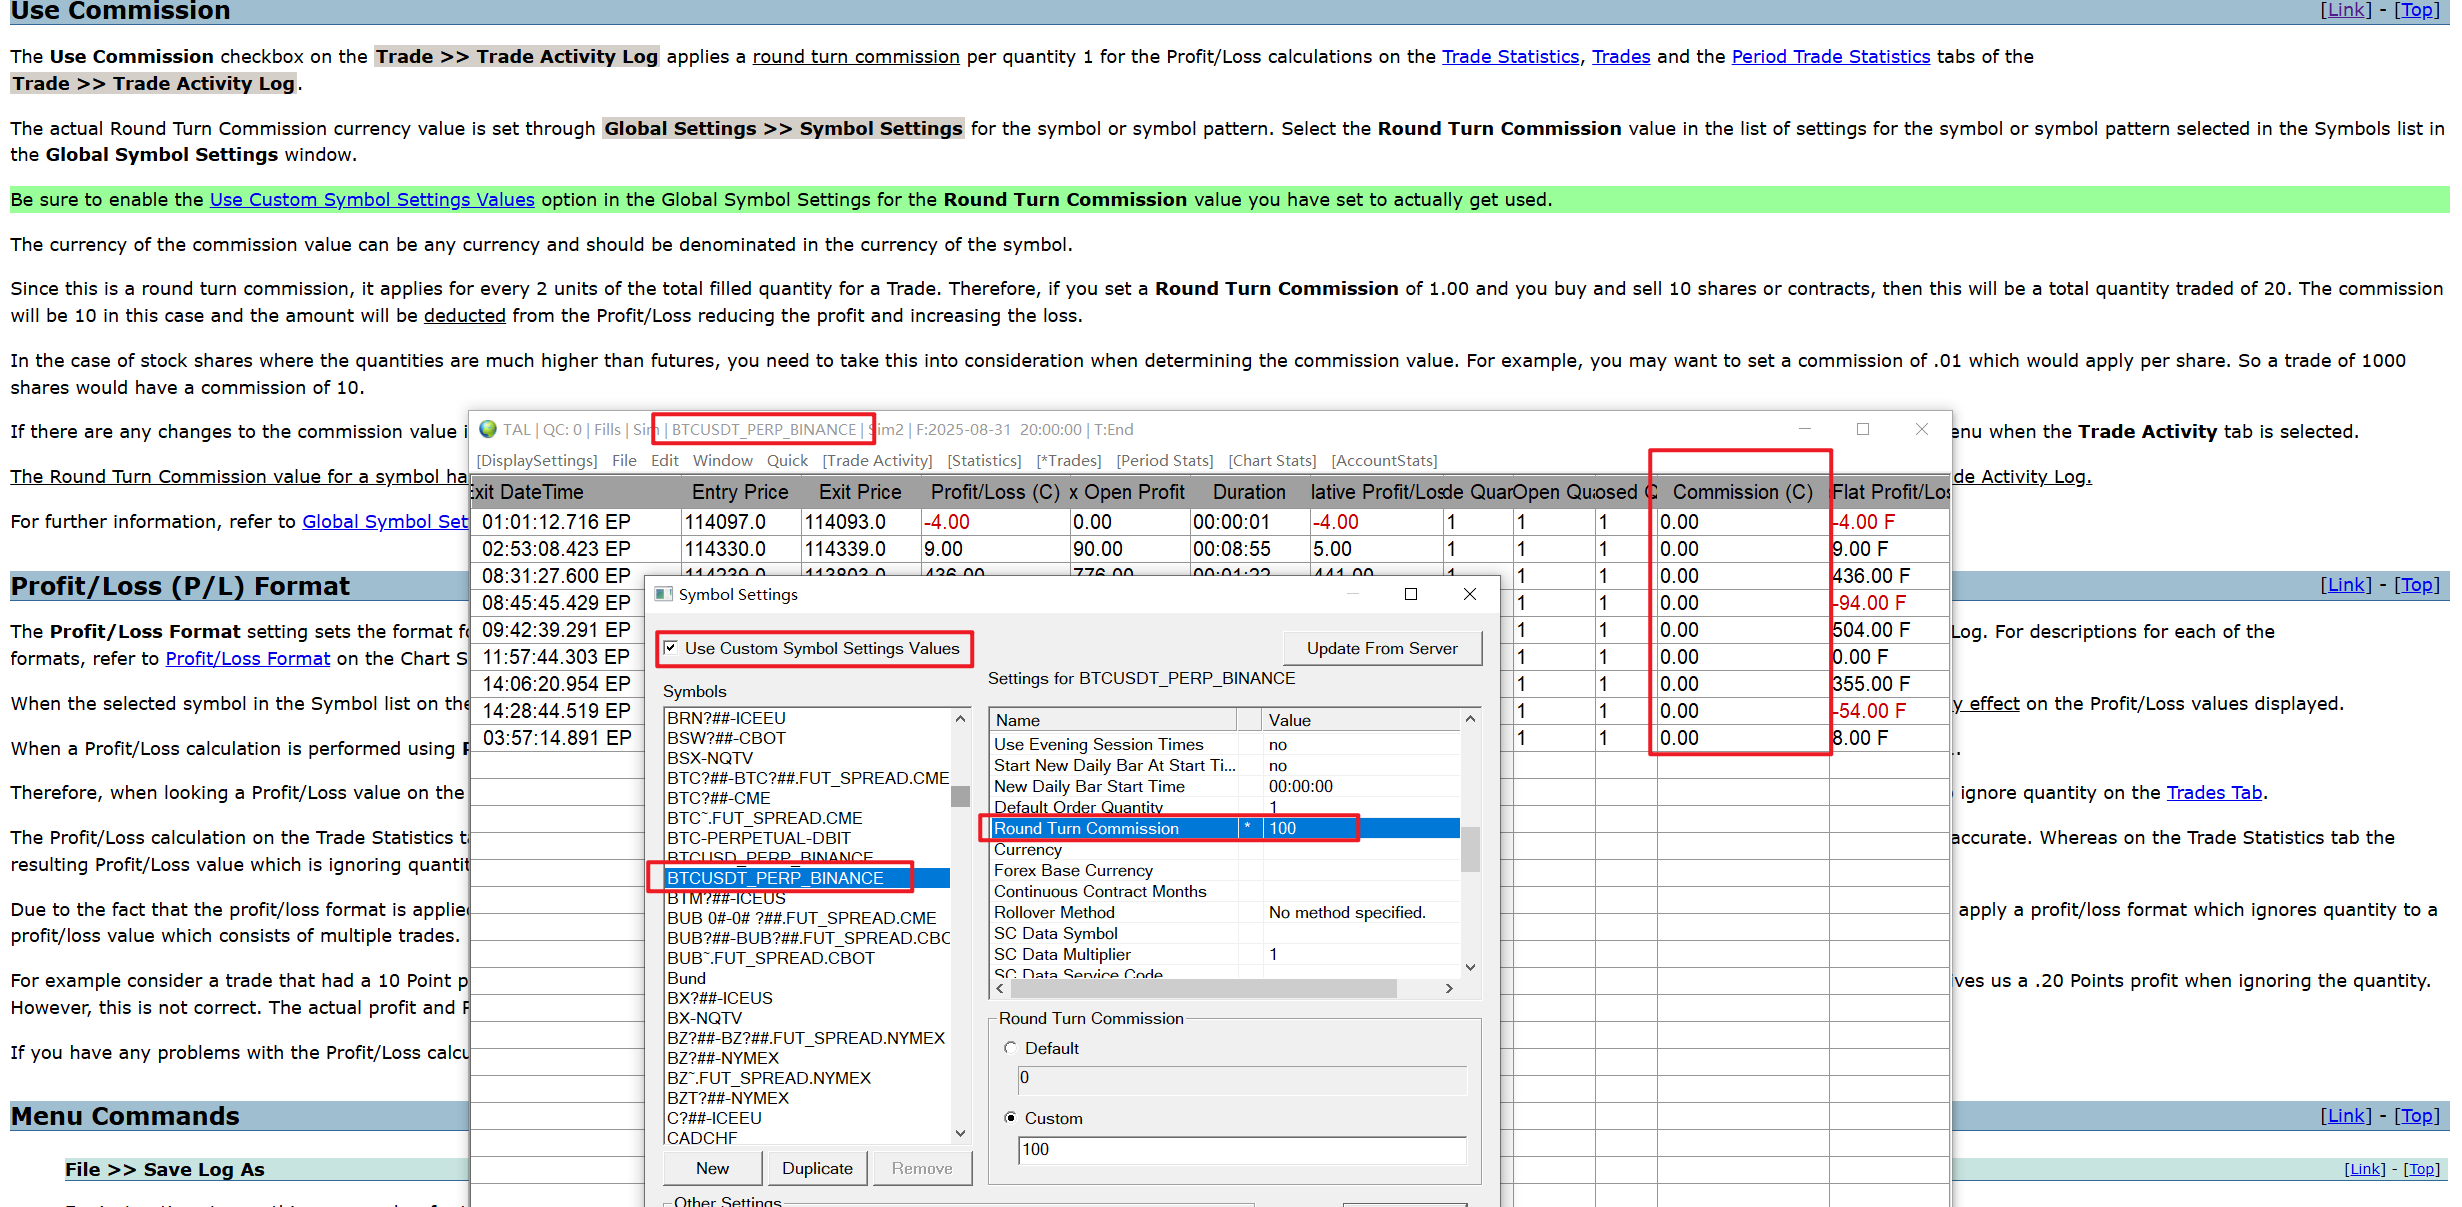Select the Default commission radio button
Image resolution: width=2462 pixels, height=1207 pixels.
point(1010,1048)
